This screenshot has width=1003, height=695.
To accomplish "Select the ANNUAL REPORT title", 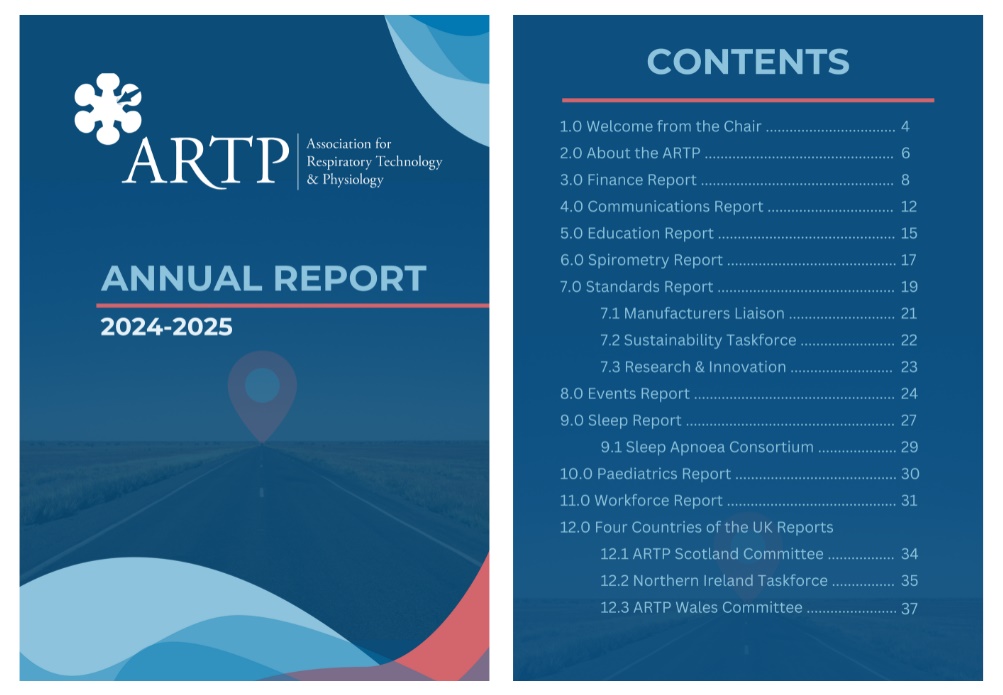I will 263,278.
